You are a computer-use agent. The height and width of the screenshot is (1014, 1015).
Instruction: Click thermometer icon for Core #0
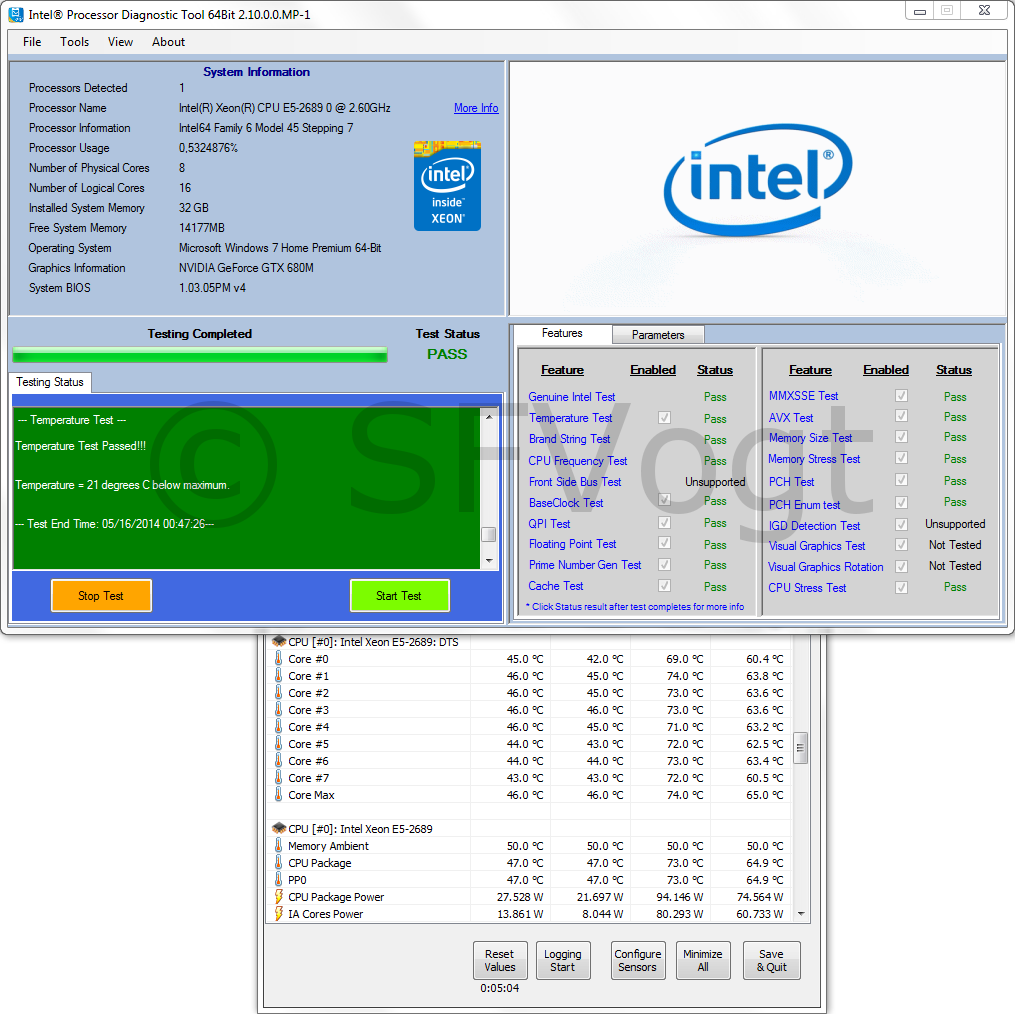click(278, 659)
